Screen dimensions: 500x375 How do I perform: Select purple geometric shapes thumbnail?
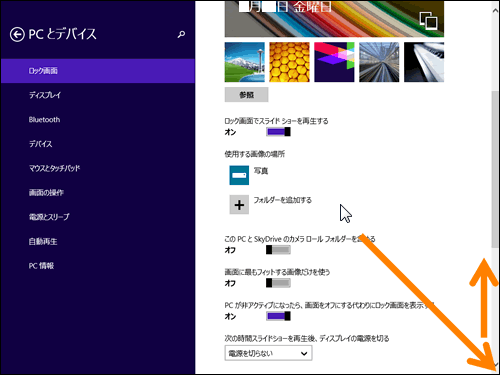click(x=334, y=62)
